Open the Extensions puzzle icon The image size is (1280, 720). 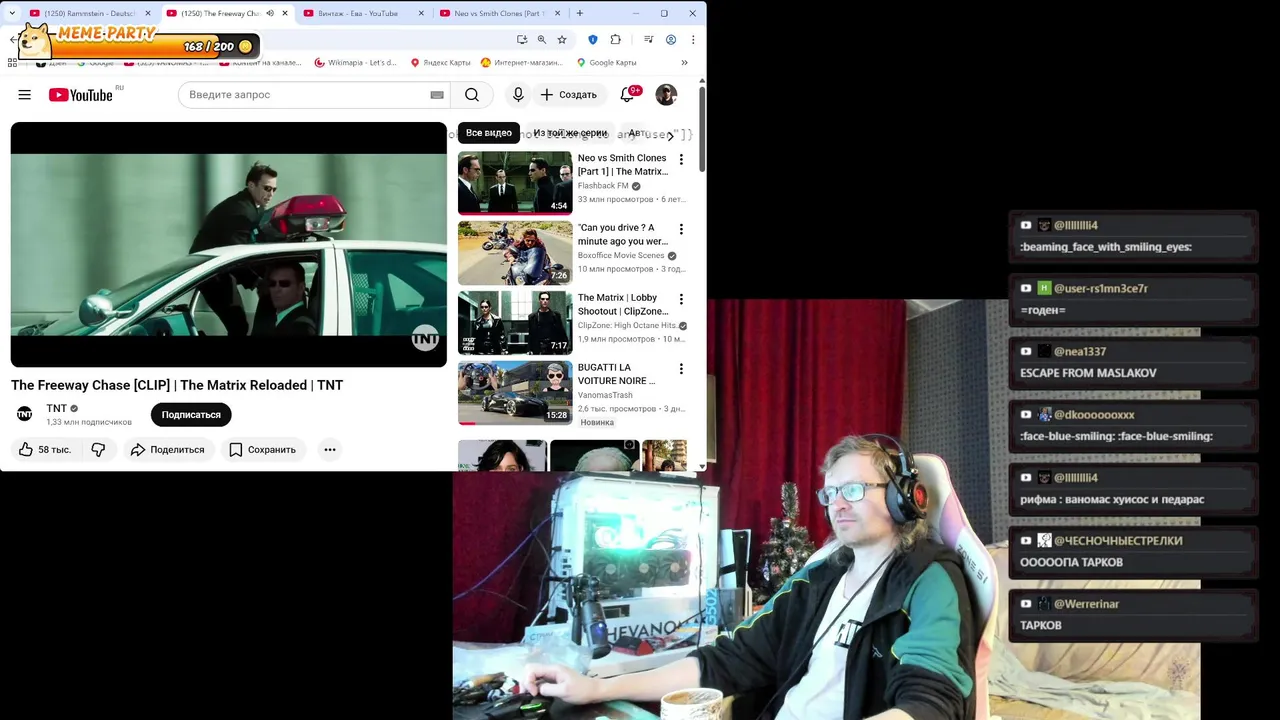615,40
